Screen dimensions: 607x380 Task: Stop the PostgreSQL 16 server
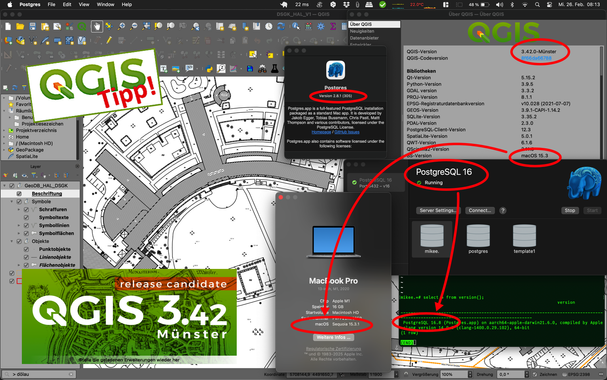[570, 211]
